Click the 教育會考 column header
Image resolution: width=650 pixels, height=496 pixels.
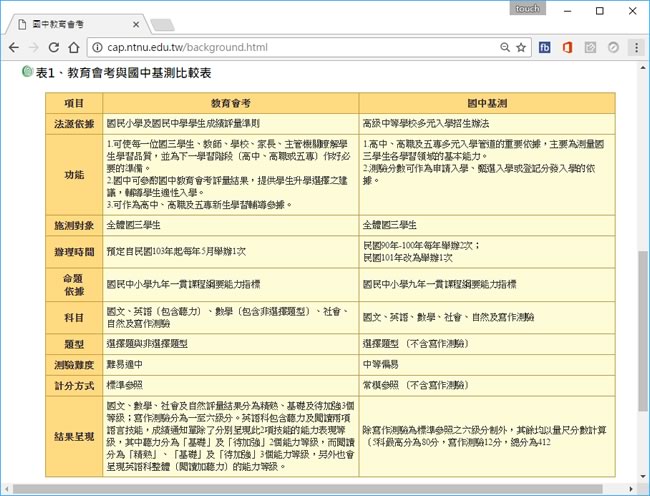click(230, 103)
